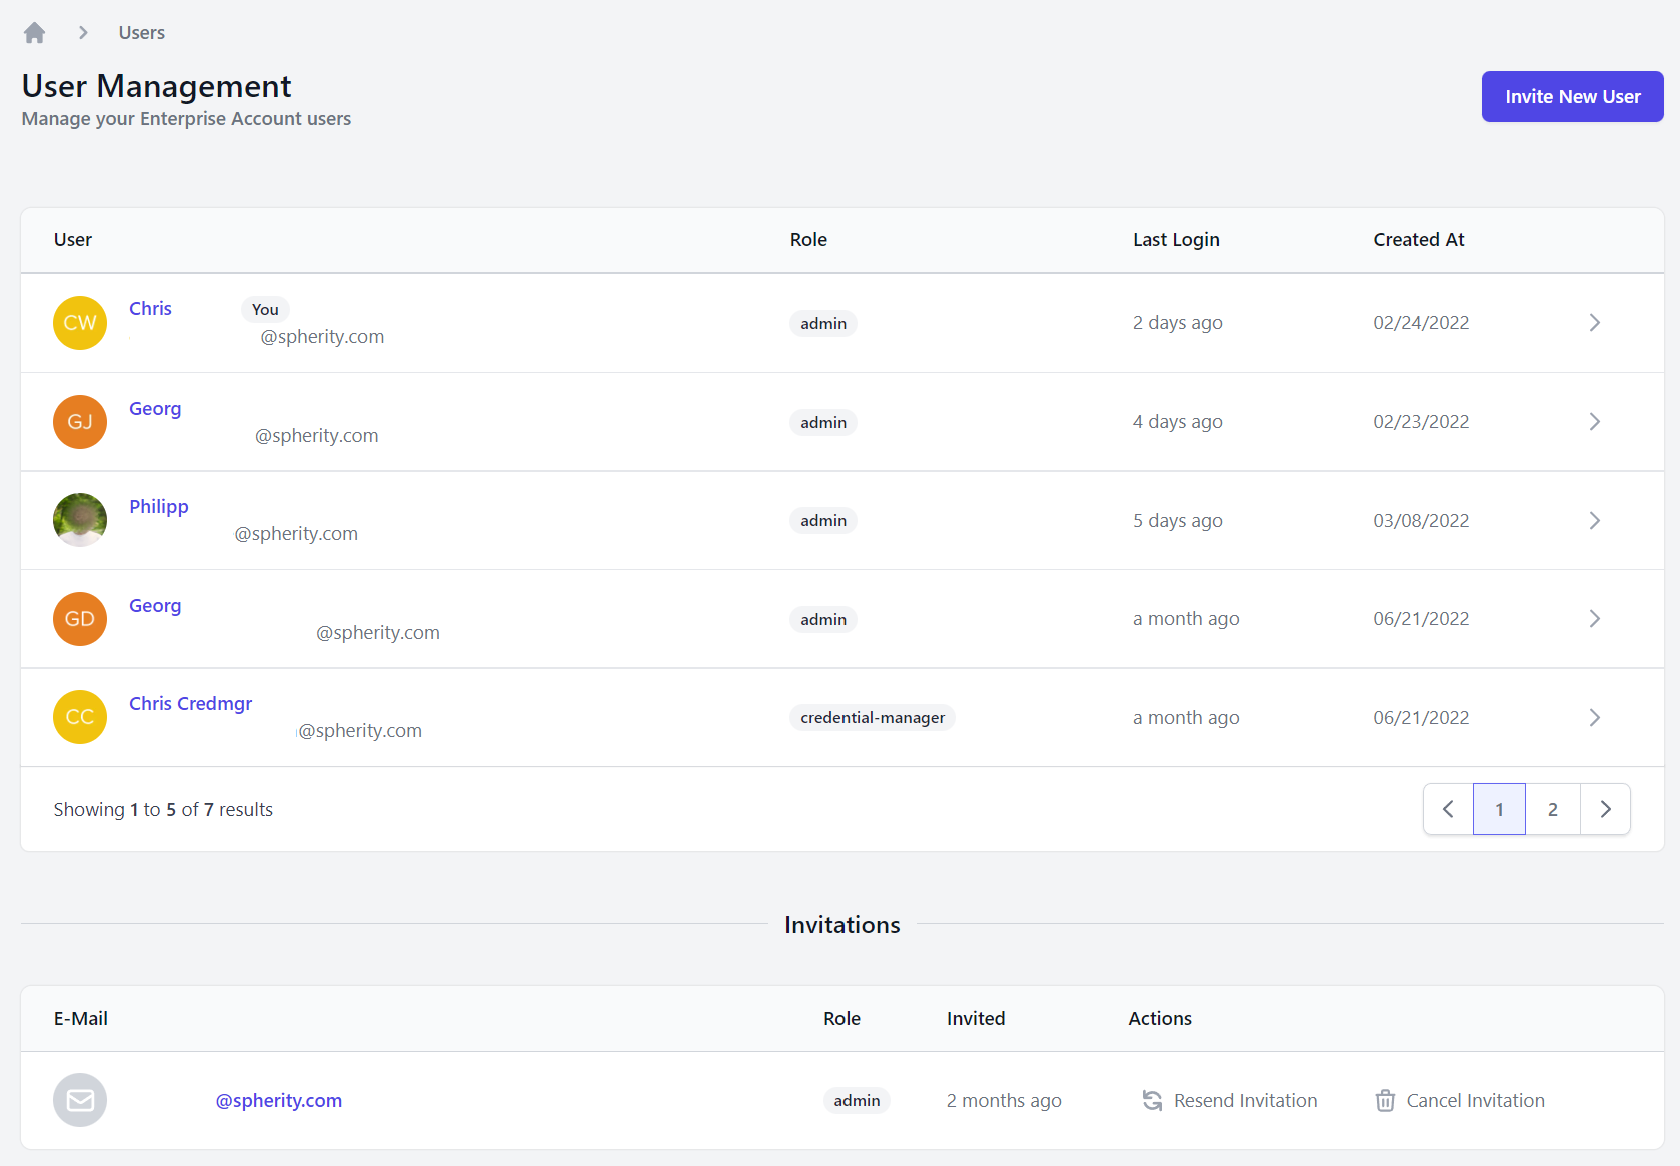Click the envelope icon next to the invited email
Image resolution: width=1680 pixels, height=1166 pixels.
(79, 1100)
